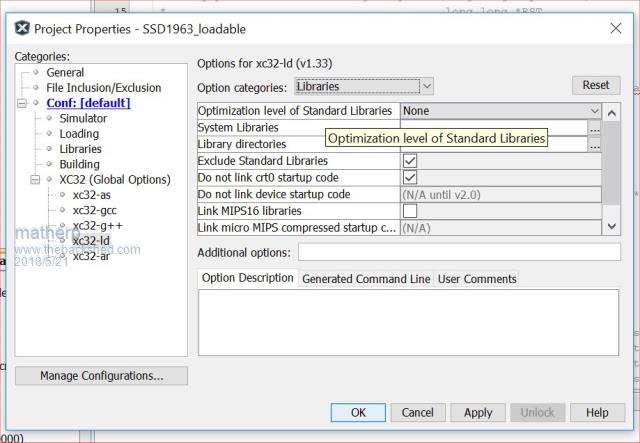Select xc32-ld tool options

coord(91,241)
